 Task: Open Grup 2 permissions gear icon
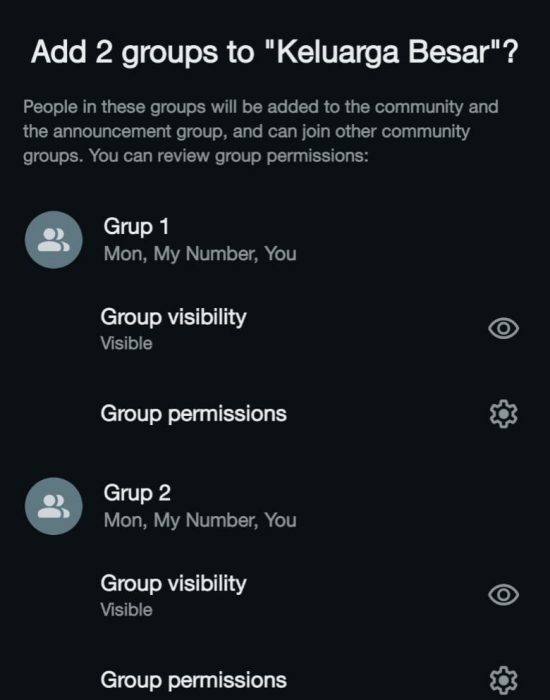click(x=504, y=680)
